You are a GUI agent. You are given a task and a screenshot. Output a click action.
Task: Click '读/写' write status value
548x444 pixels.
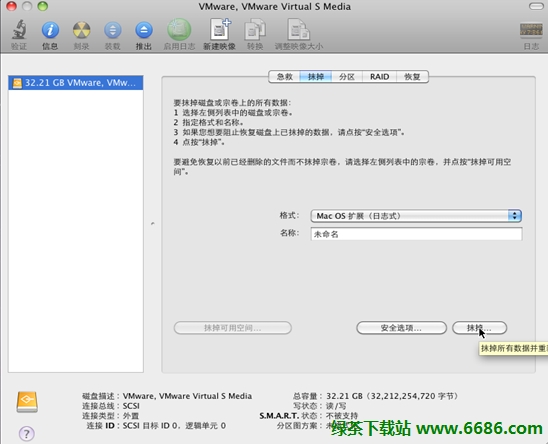pyautogui.click(x=336, y=406)
